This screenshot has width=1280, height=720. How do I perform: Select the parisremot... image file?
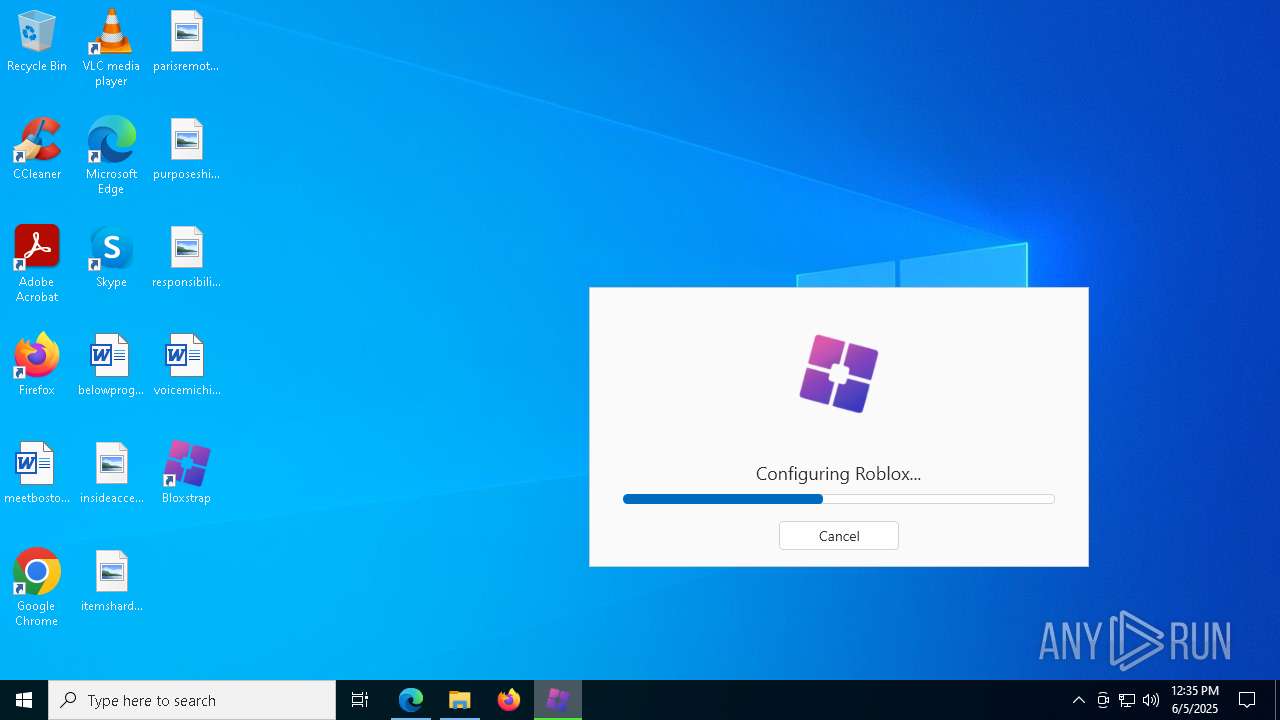click(186, 42)
